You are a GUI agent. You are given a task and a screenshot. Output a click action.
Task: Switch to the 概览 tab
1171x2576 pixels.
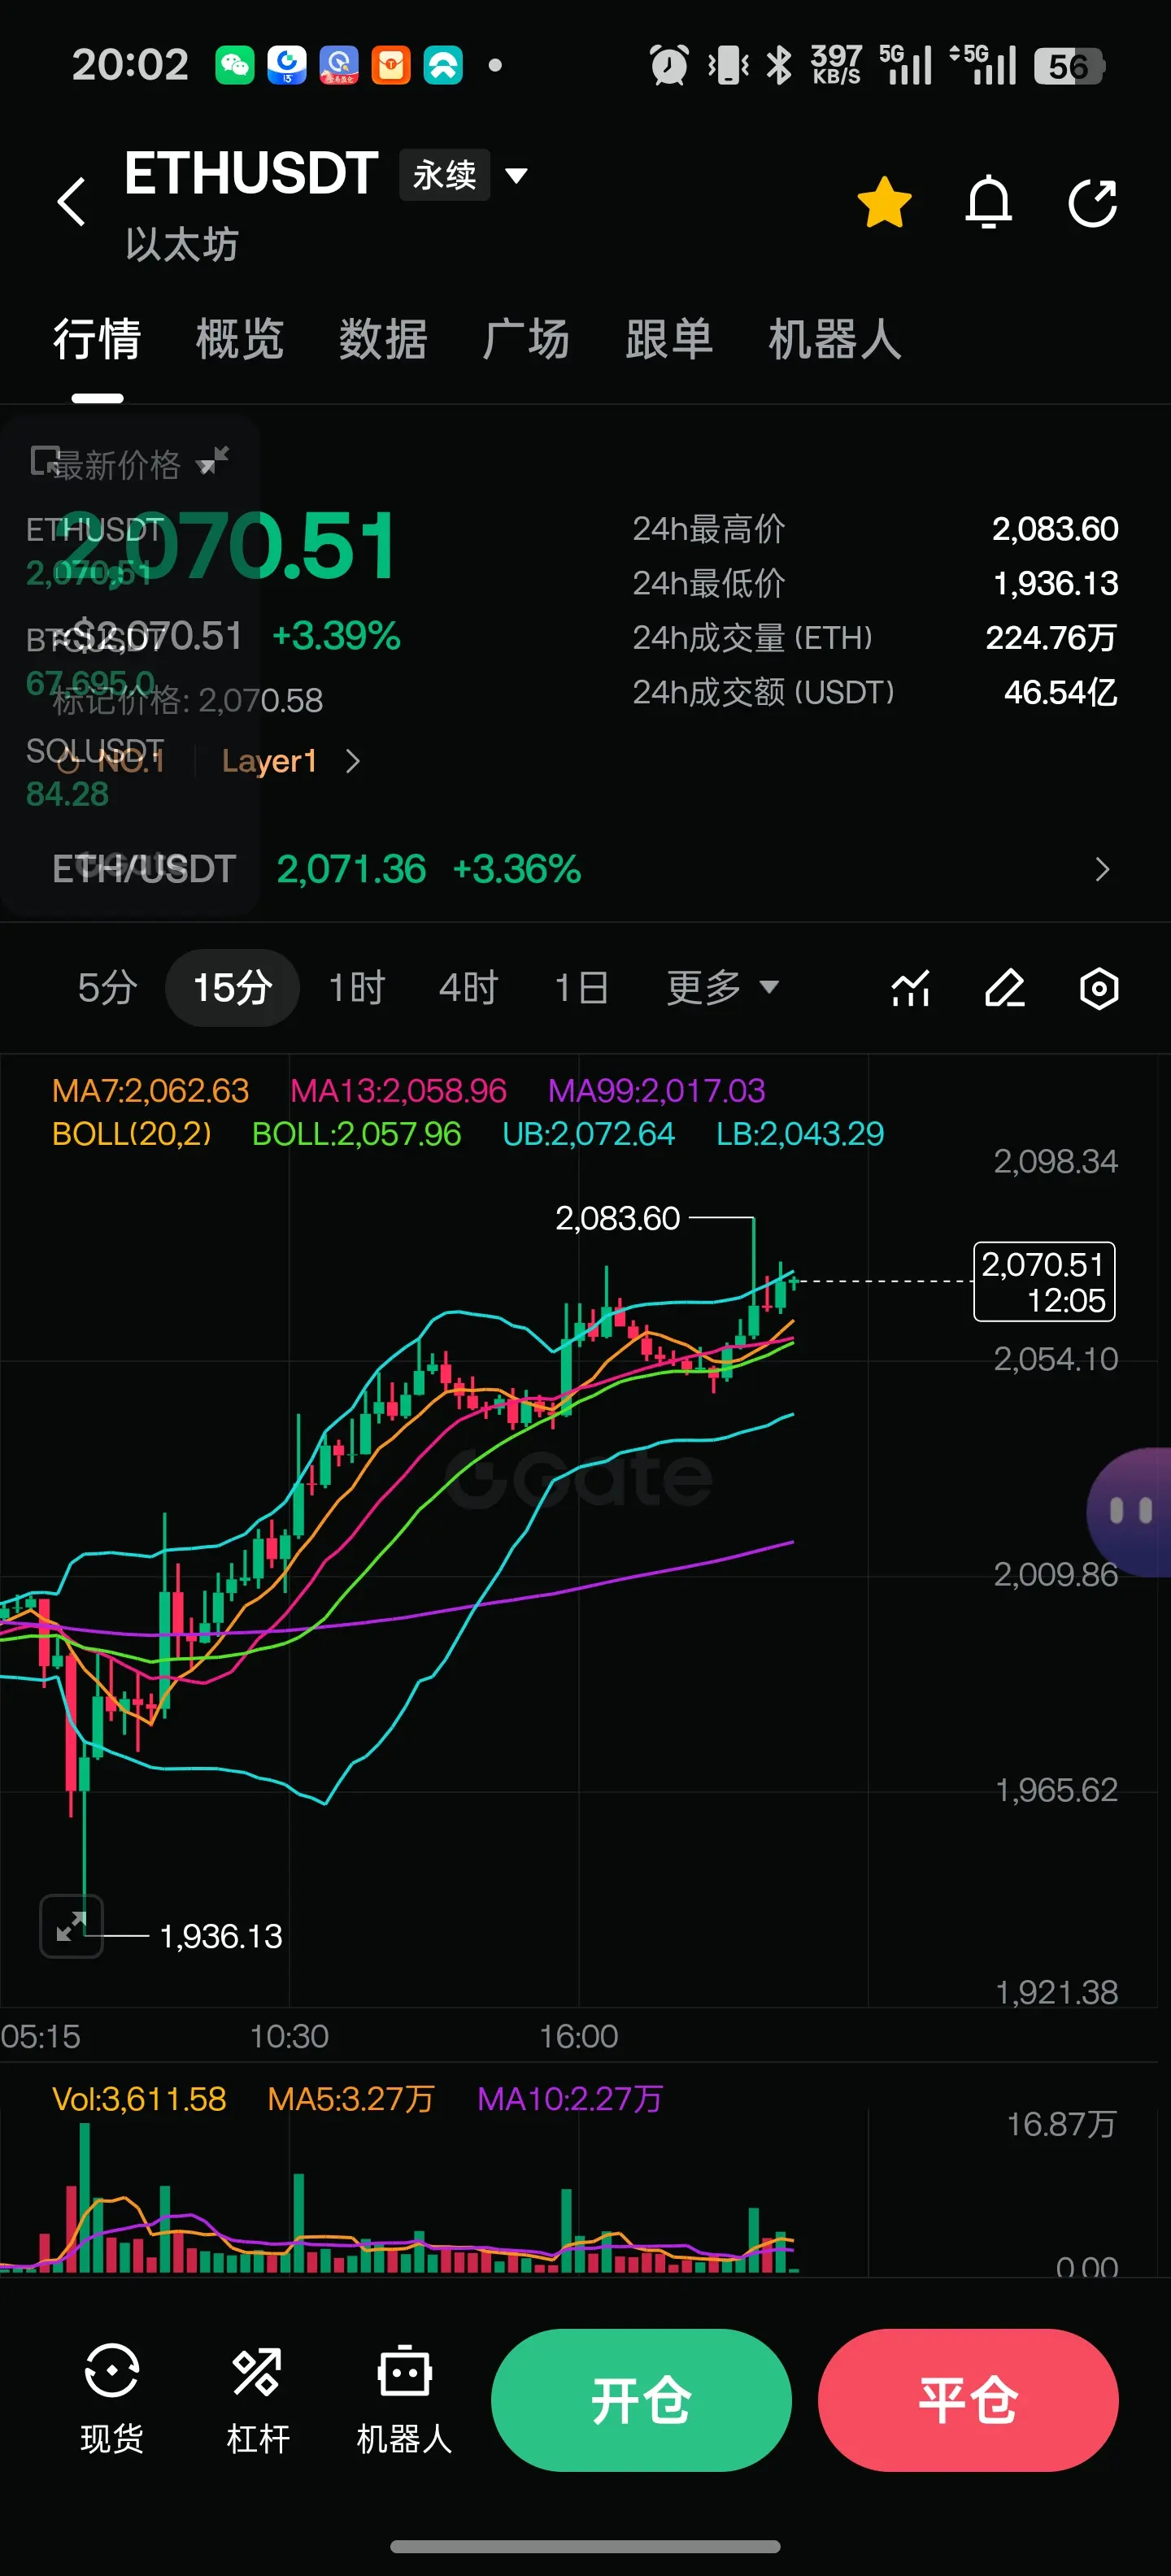(240, 339)
